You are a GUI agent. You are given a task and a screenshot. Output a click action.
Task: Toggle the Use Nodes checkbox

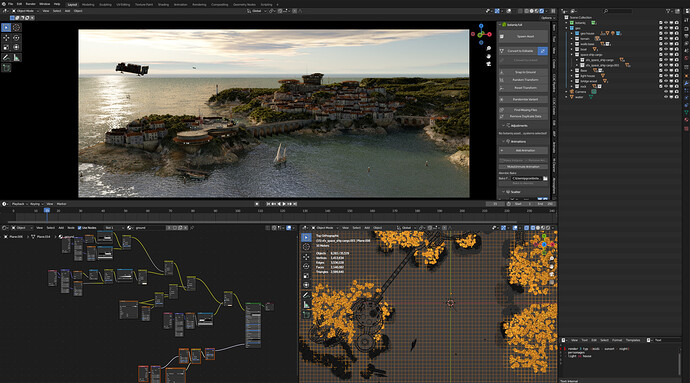79,228
